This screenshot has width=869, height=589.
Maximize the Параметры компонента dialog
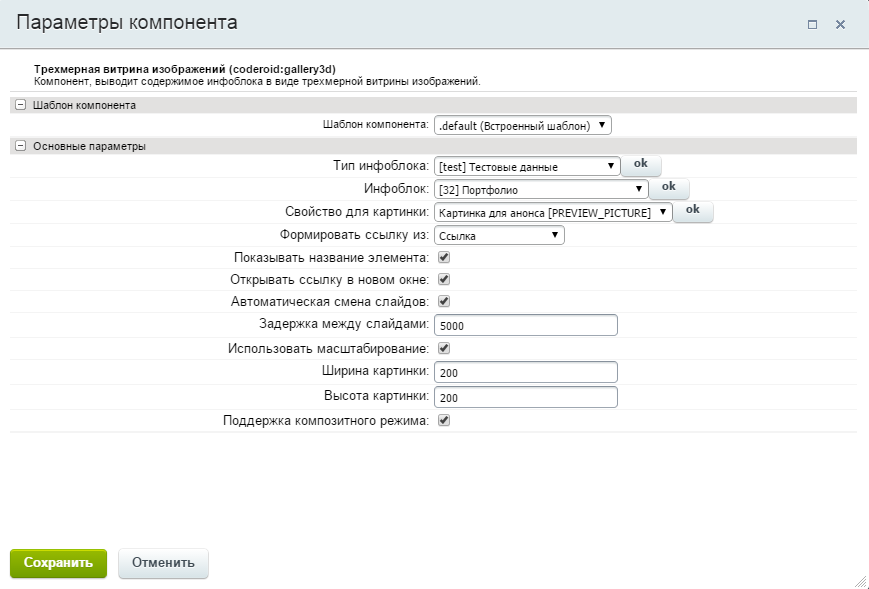tap(812, 24)
